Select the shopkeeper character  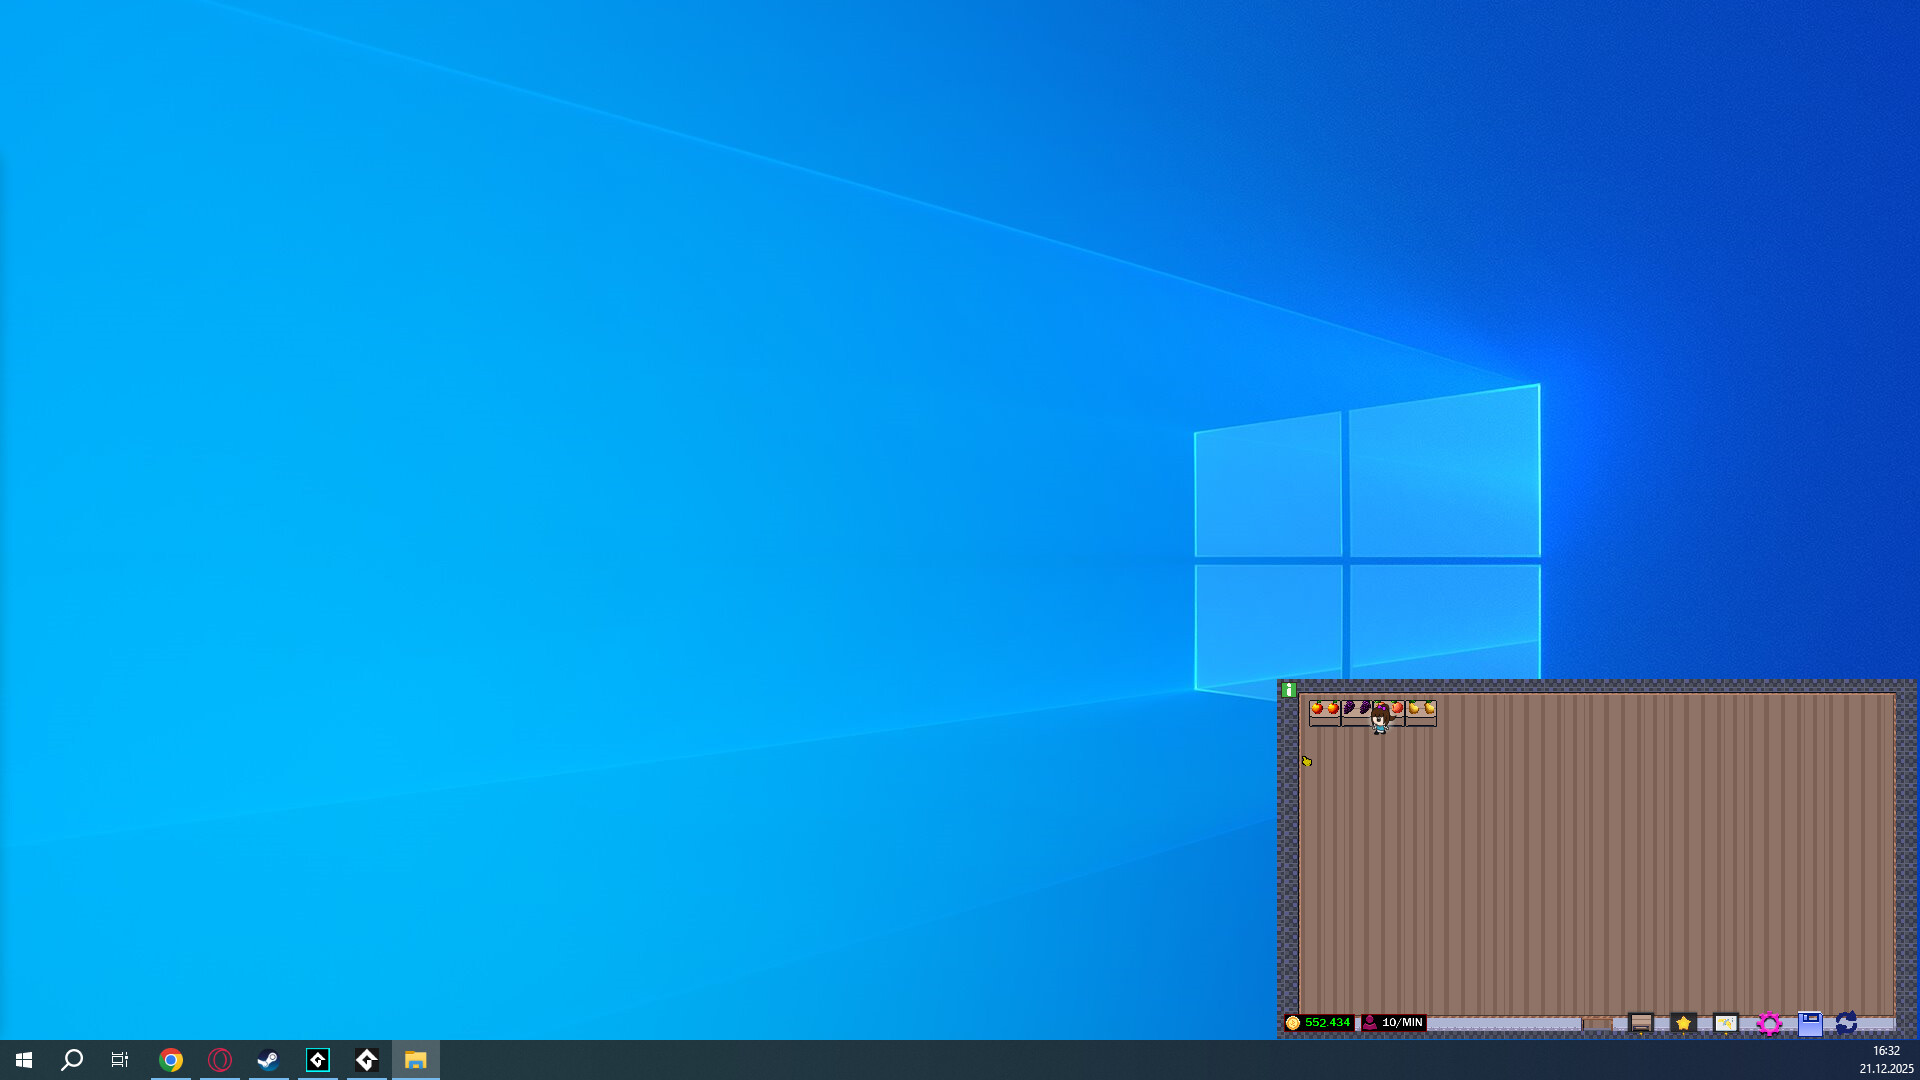[x=1380, y=722]
